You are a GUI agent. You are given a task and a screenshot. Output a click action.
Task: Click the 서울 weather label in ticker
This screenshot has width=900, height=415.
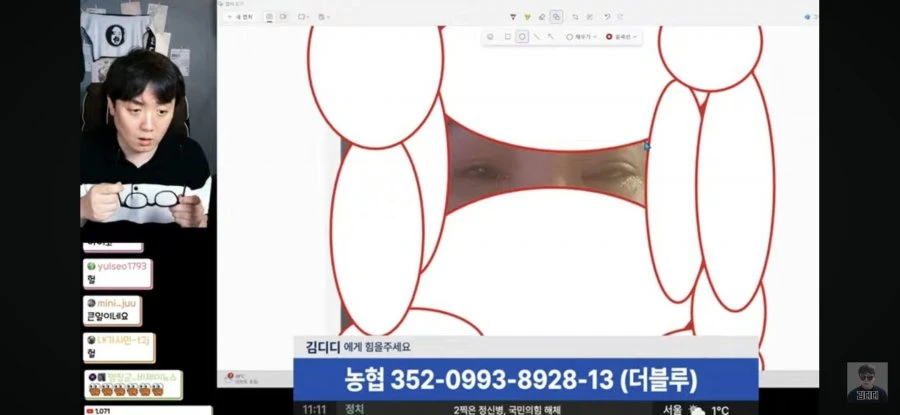672,410
